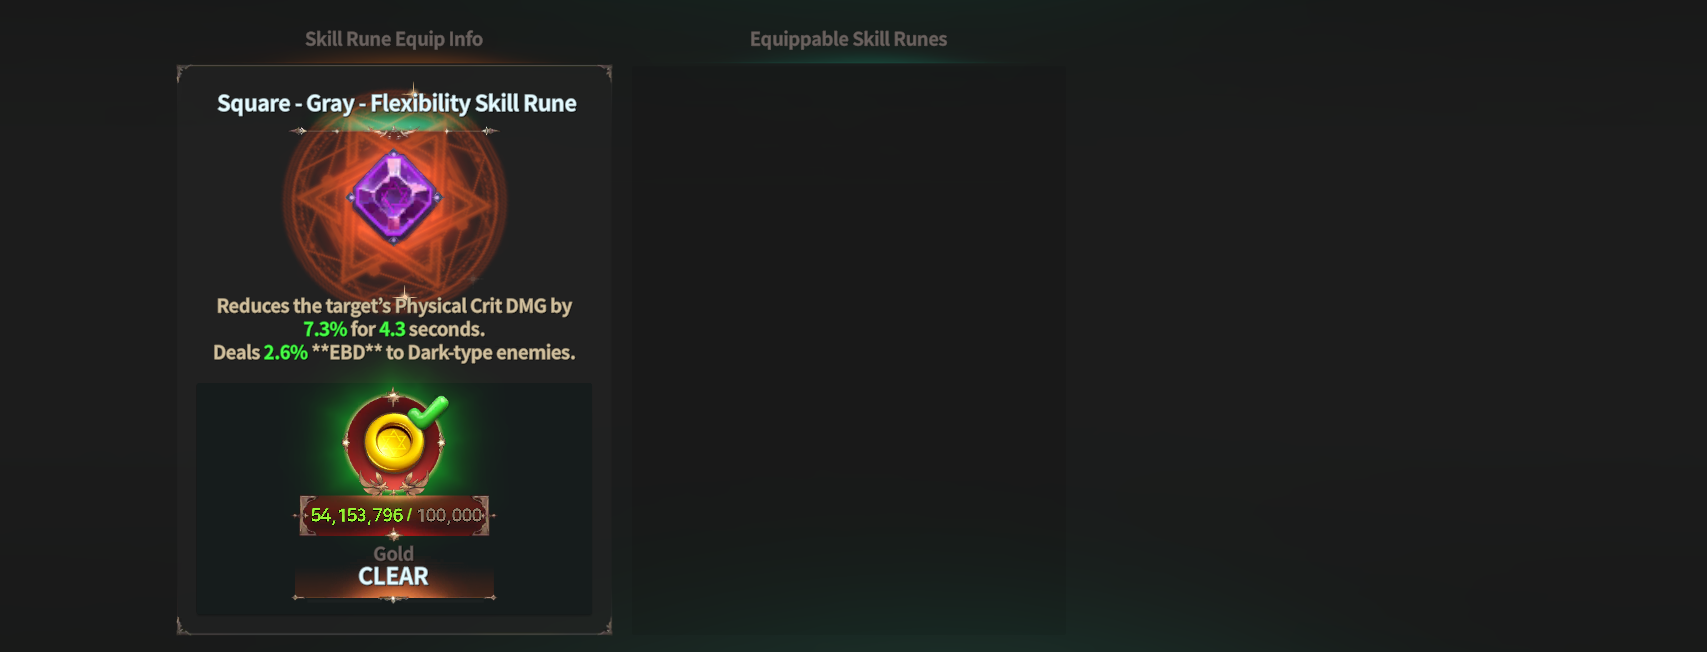Click the green 4.3 seconds duration value
1707x652 pixels.
point(392,329)
